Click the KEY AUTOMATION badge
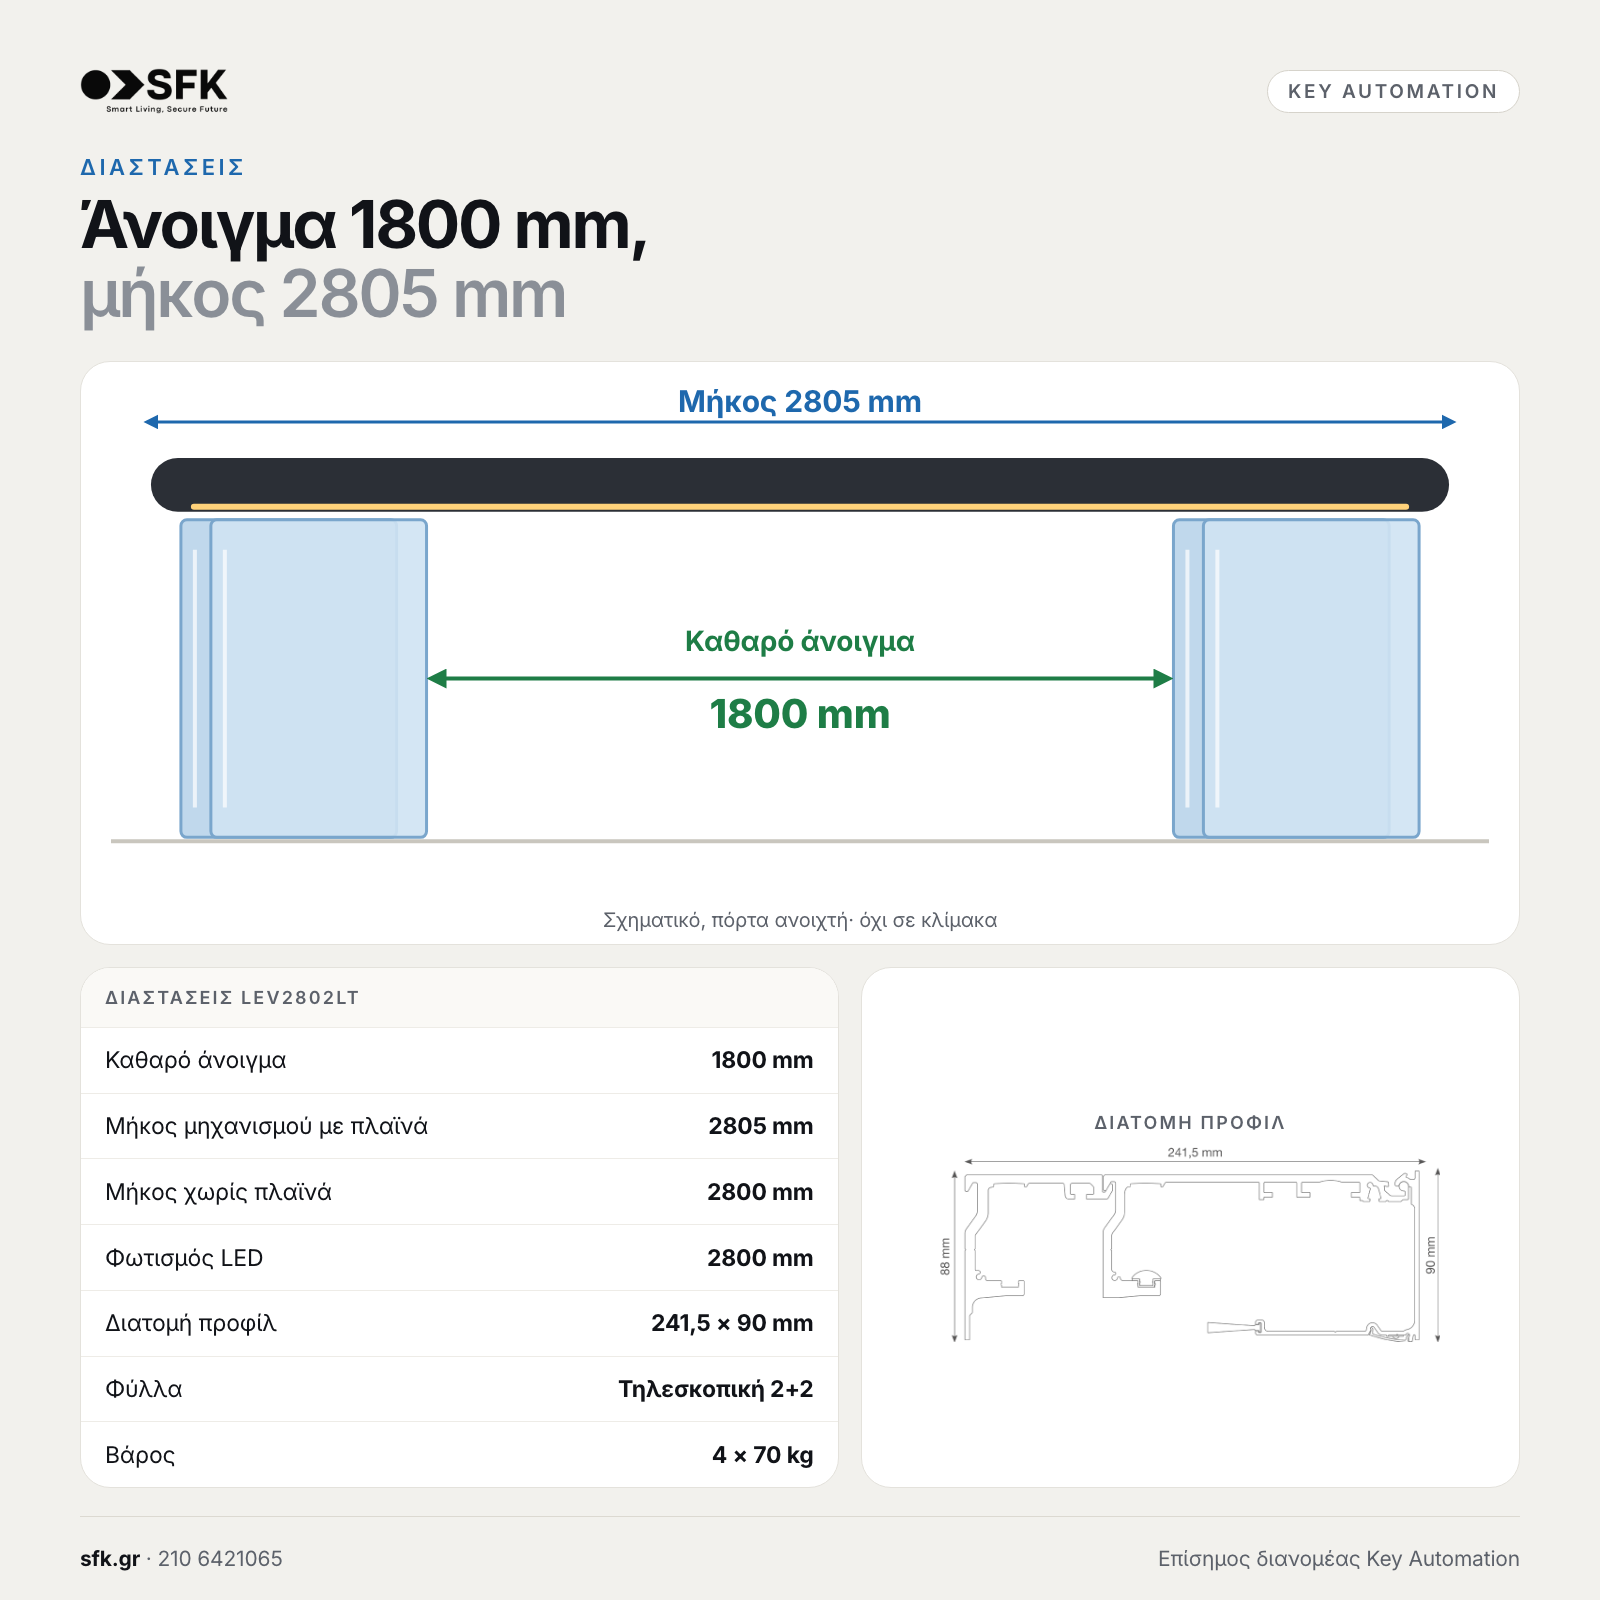 1393,91
